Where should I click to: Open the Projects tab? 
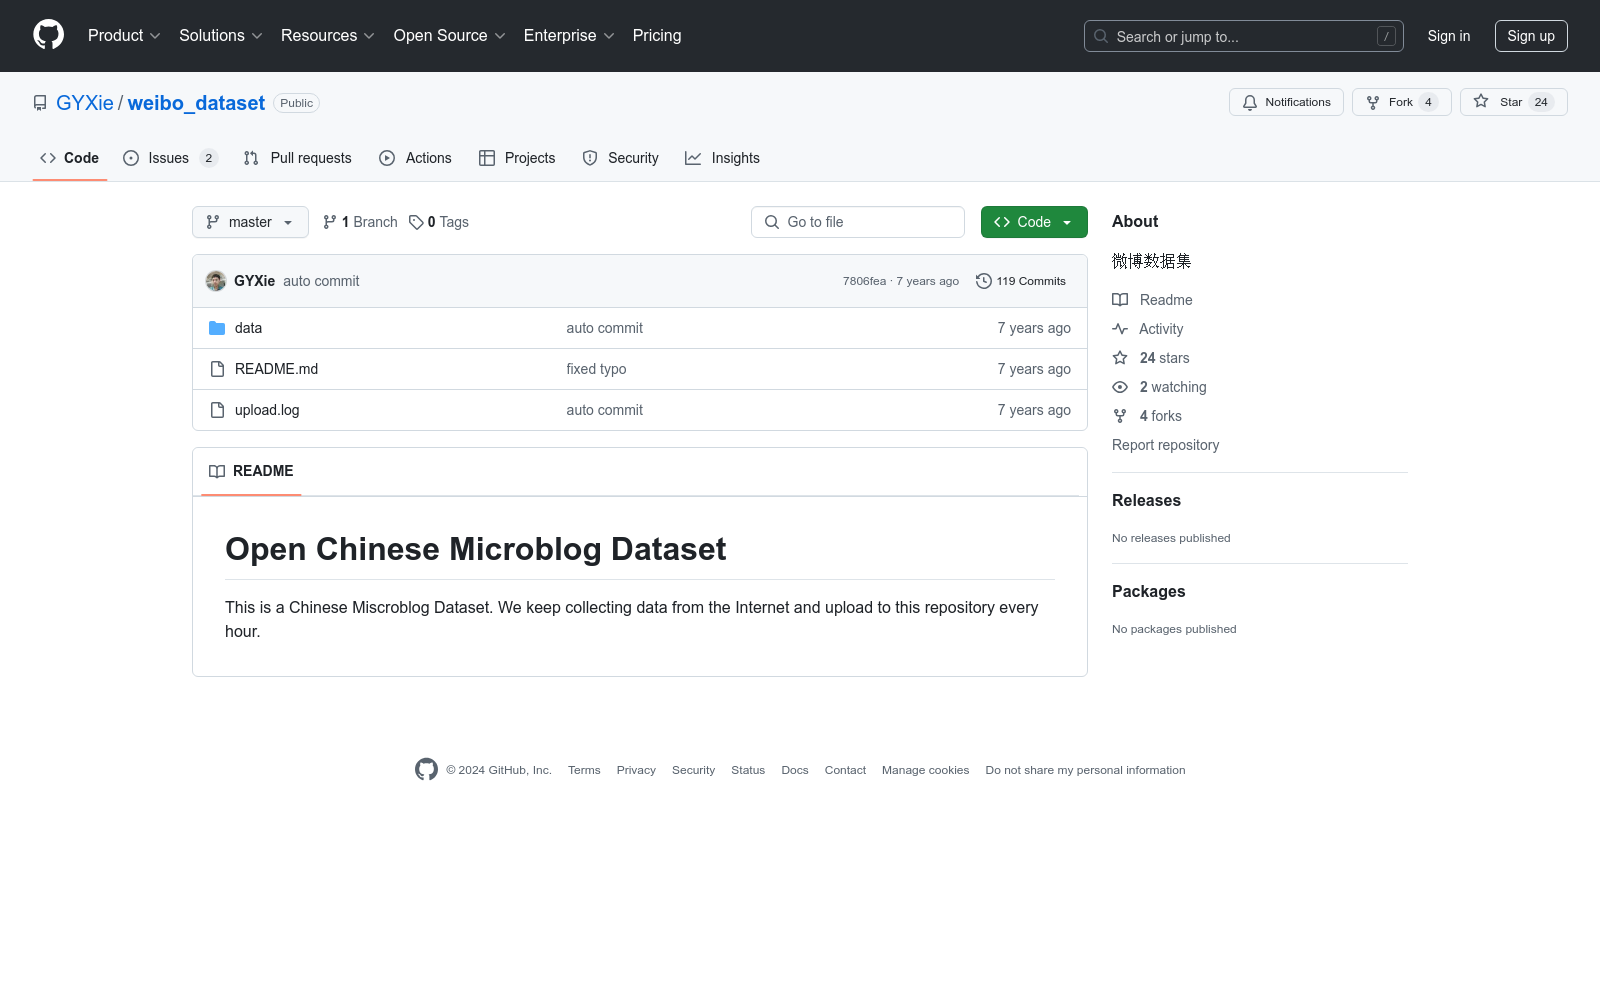[x=517, y=158]
